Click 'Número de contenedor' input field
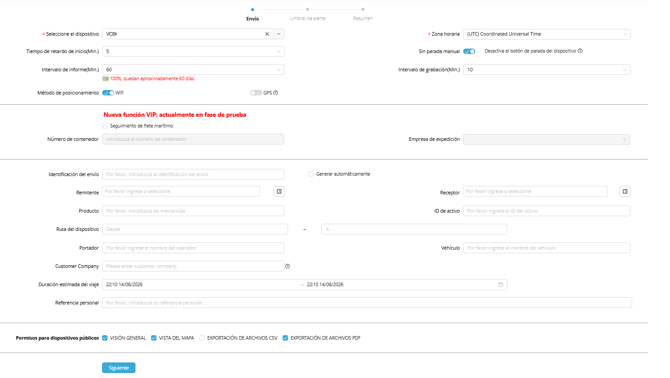Image resolution: width=670 pixels, height=378 pixels. (193, 139)
